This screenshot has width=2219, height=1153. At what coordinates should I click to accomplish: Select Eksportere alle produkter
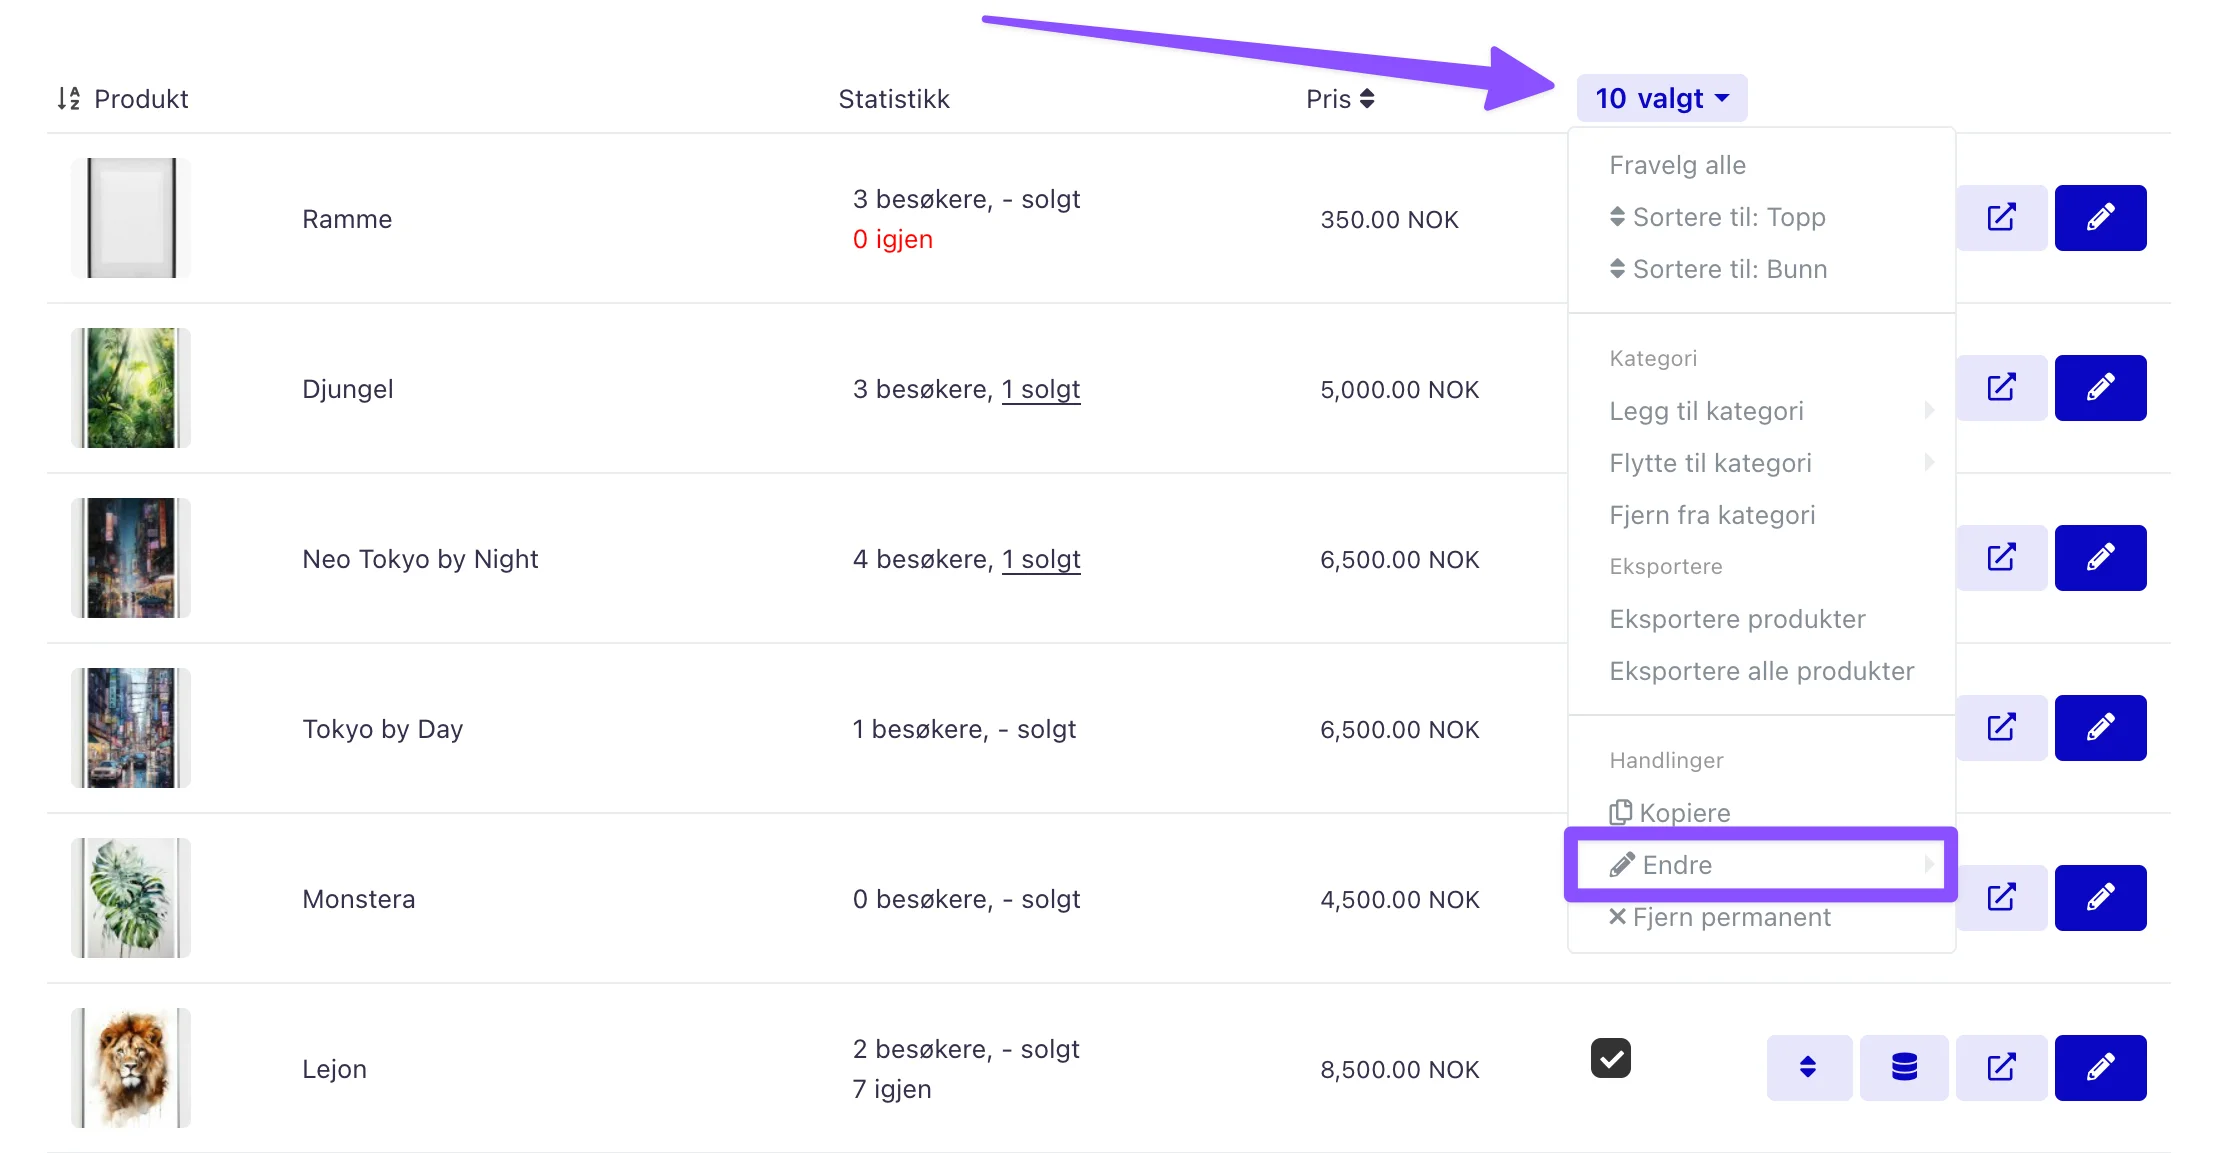pyautogui.click(x=1761, y=671)
